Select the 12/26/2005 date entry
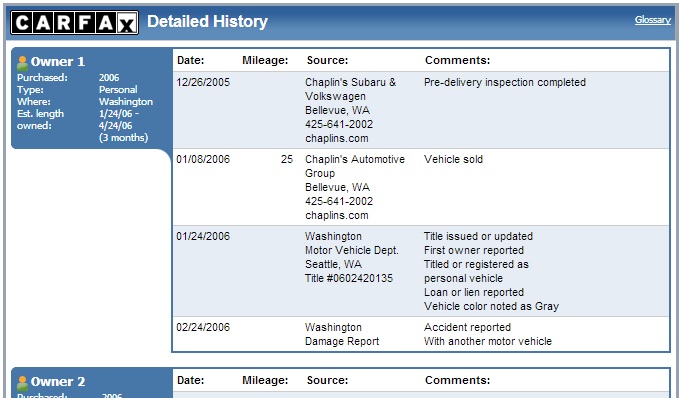This screenshot has height=398, width=681. point(203,82)
